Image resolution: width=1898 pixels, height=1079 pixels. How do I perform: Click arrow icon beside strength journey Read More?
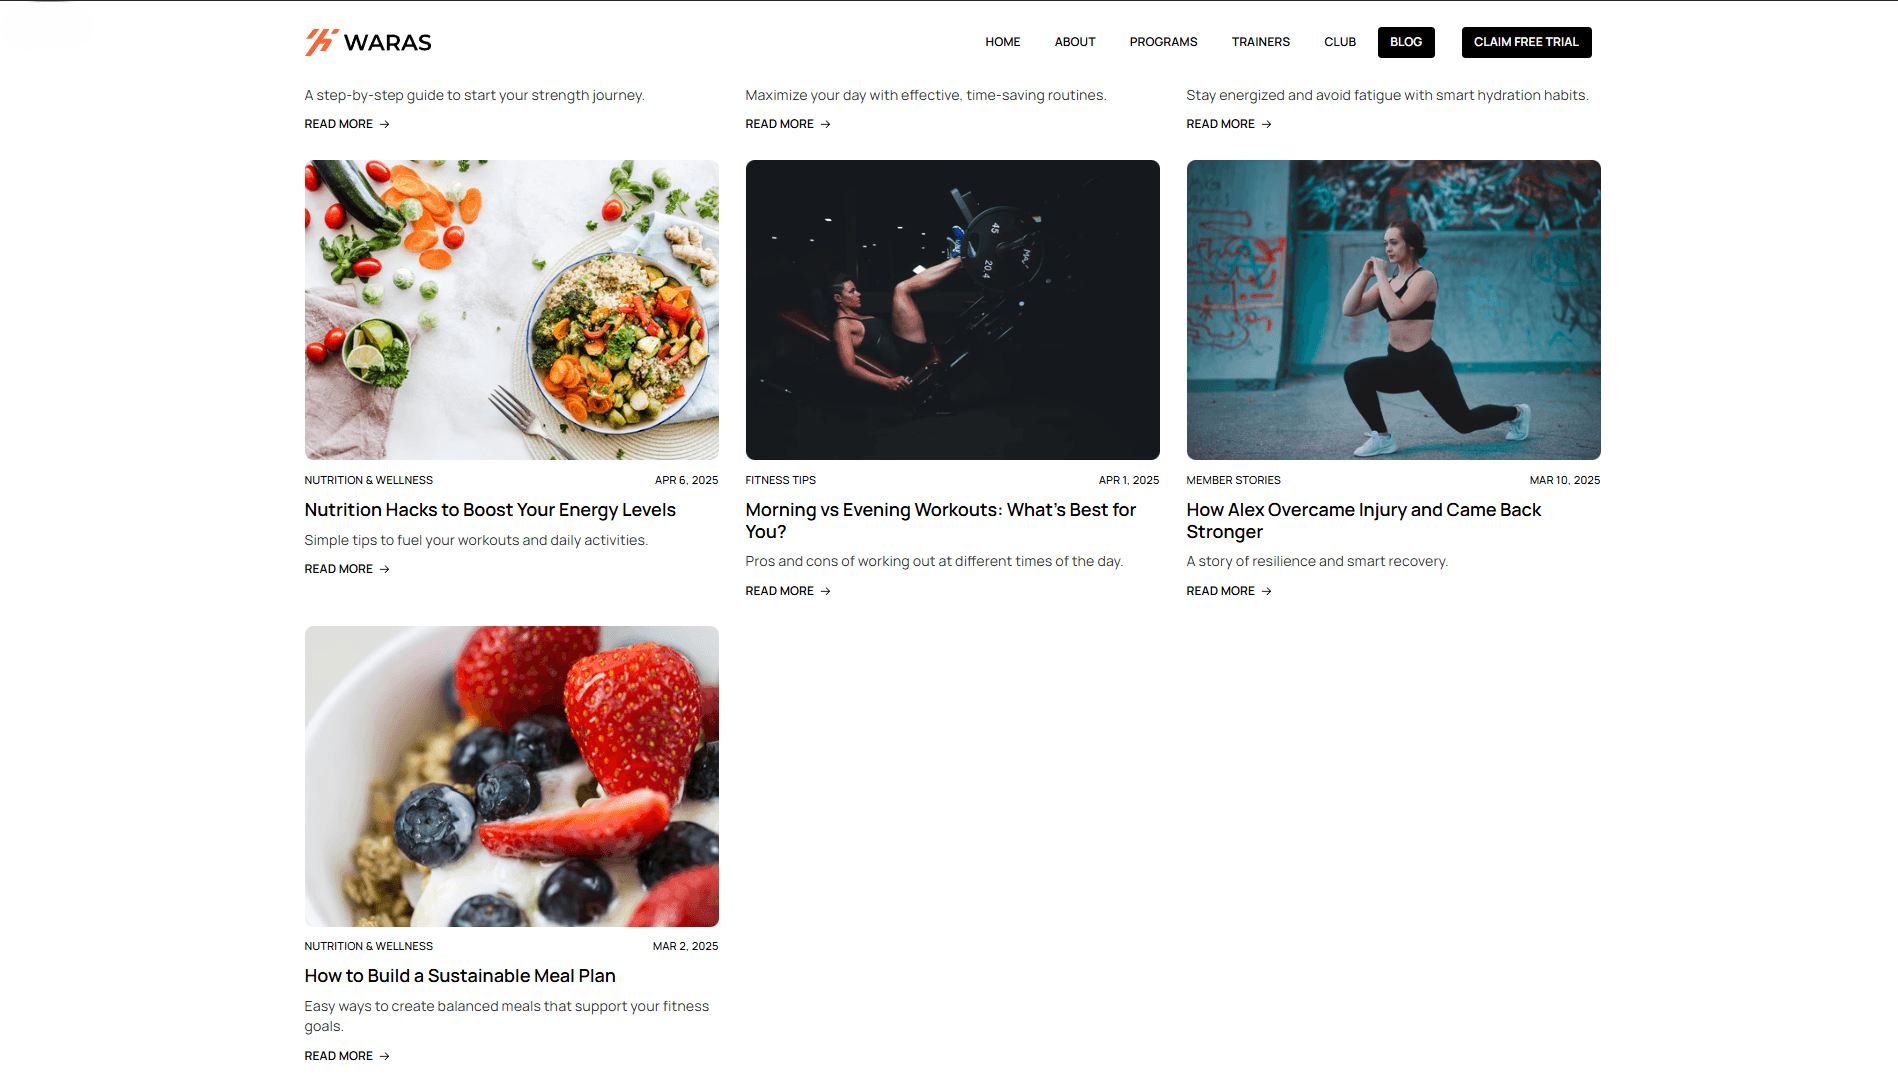pyautogui.click(x=384, y=124)
